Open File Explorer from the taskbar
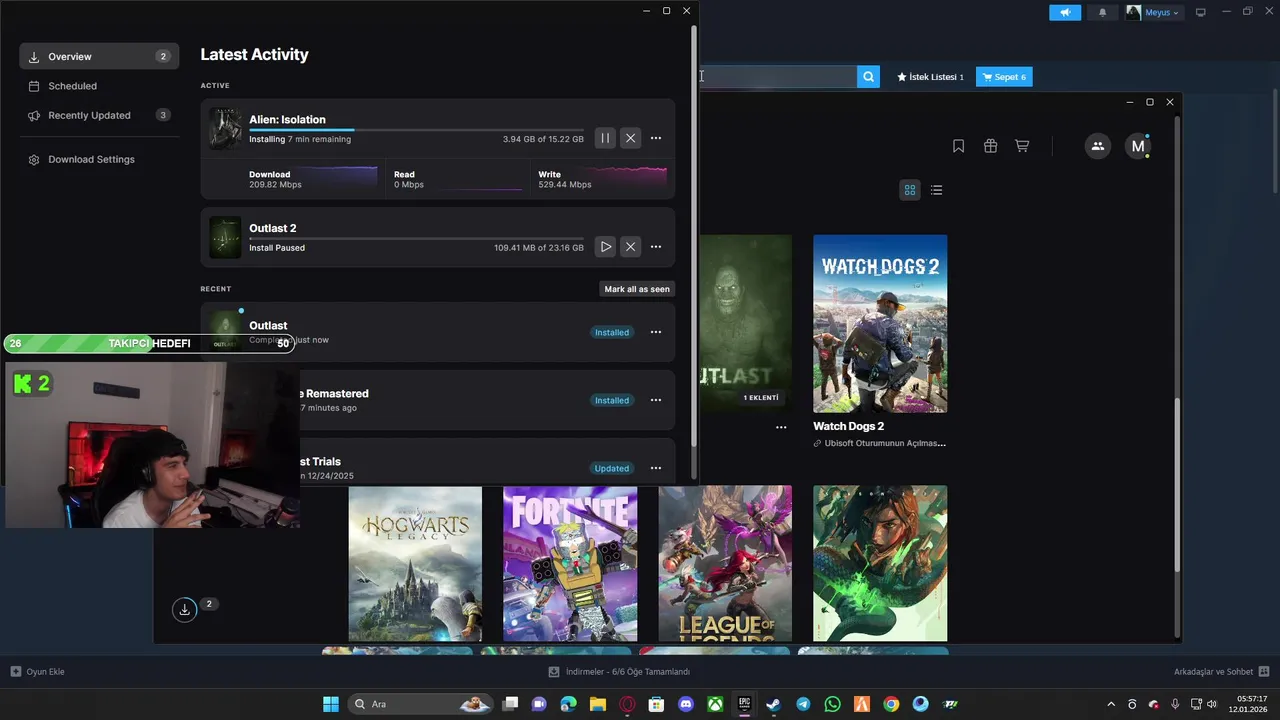Screen dimensions: 1280x720 pos(597,704)
